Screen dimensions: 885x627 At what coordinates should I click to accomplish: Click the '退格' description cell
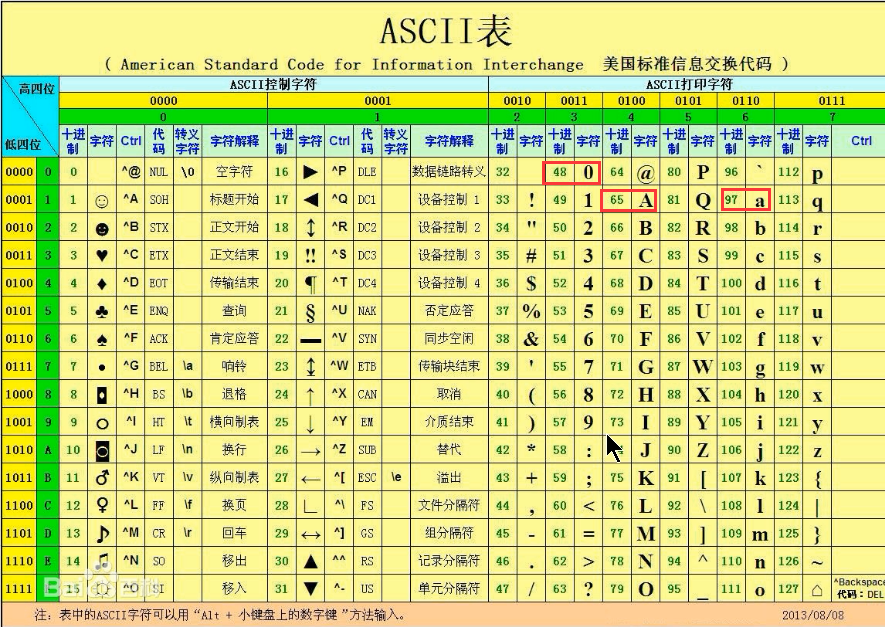[x=234, y=394]
